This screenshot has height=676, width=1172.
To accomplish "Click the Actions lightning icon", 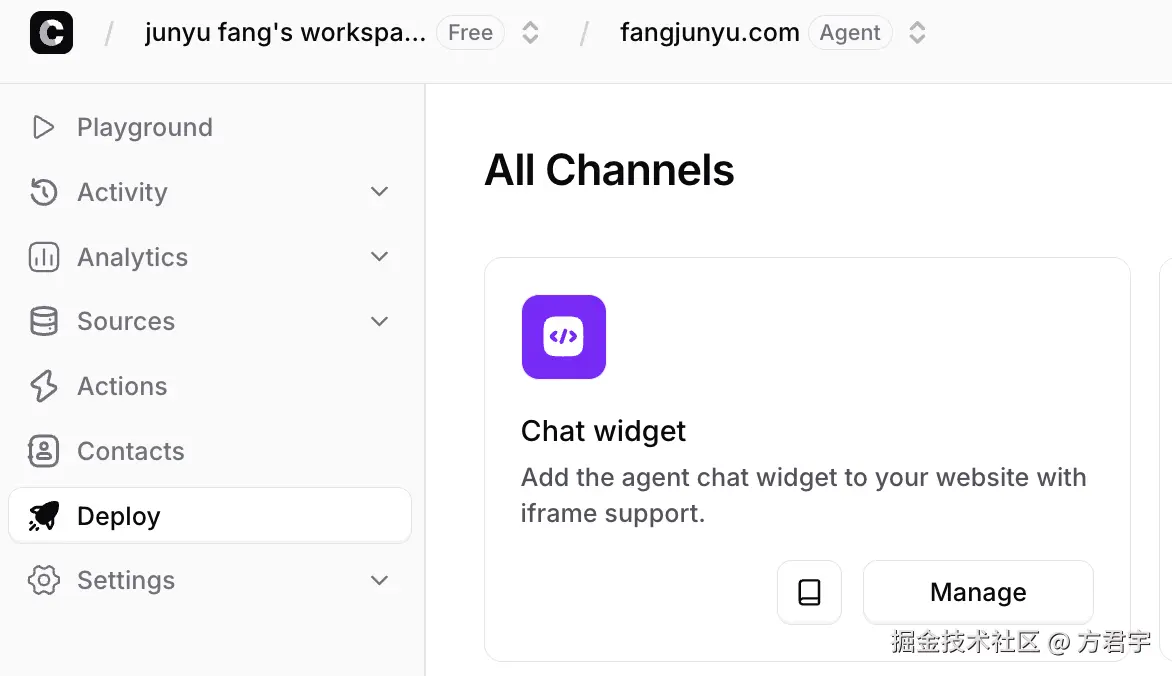I will [x=43, y=386].
